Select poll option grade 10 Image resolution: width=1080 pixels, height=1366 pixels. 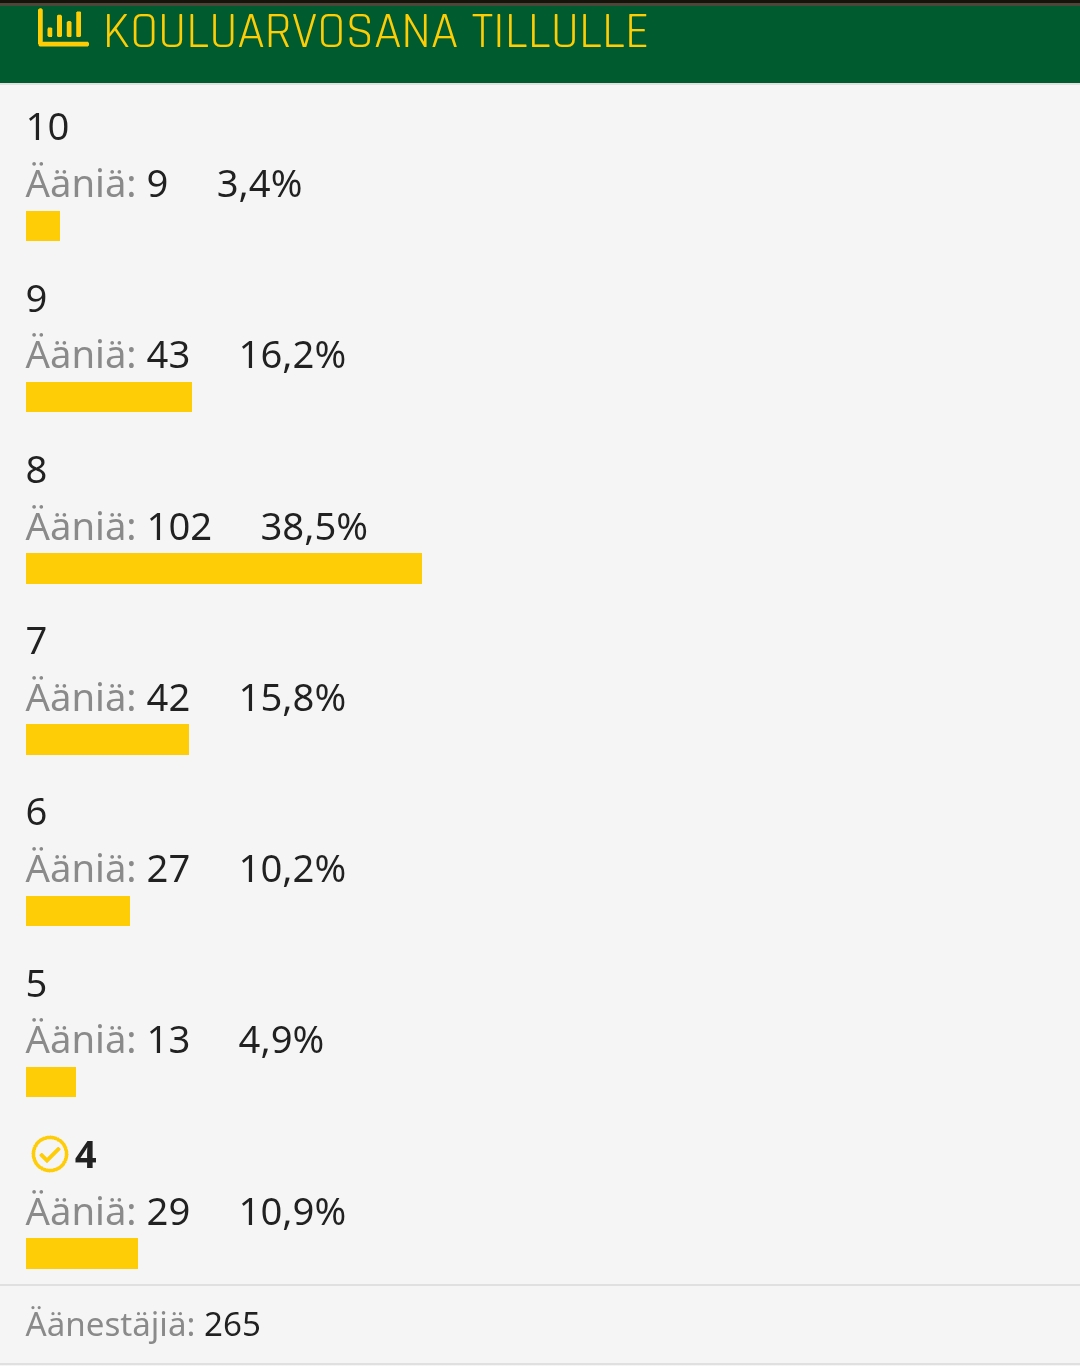click(x=47, y=127)
